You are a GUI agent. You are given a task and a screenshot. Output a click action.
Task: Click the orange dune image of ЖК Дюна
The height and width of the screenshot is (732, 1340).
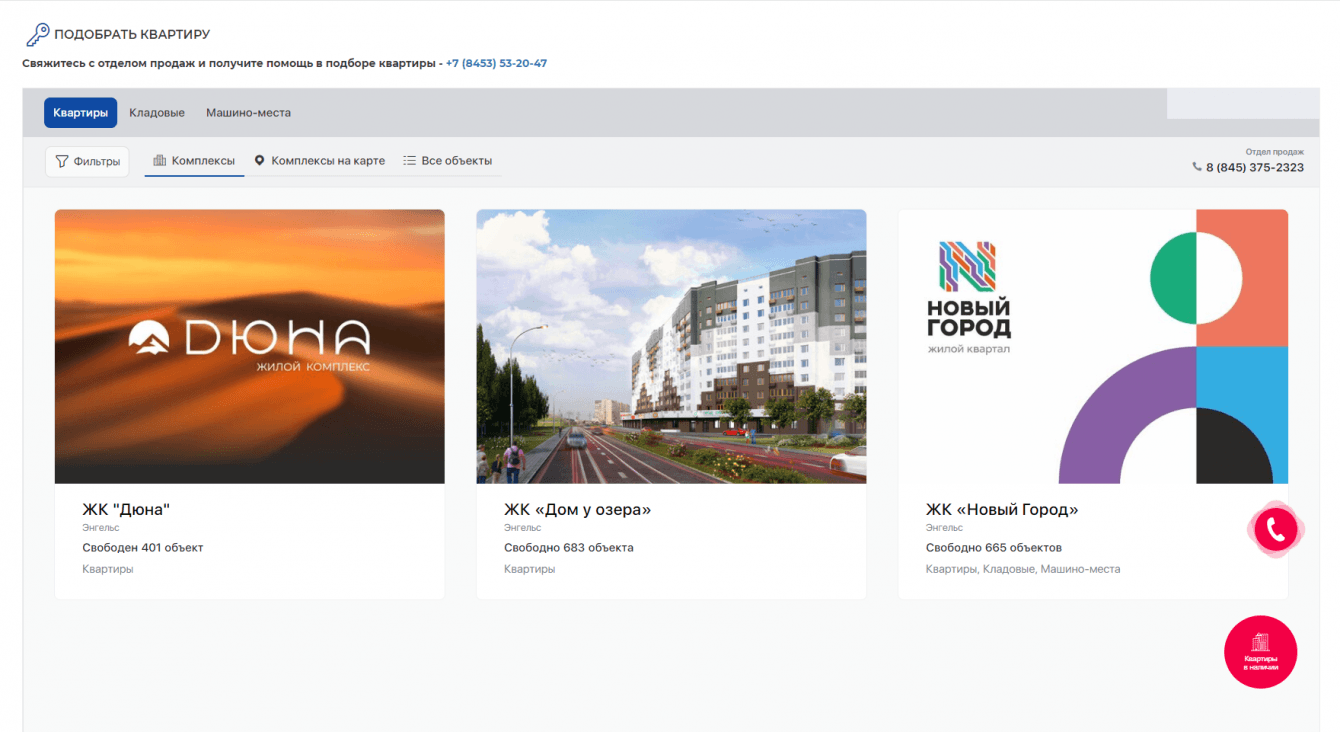pos(249,347)
